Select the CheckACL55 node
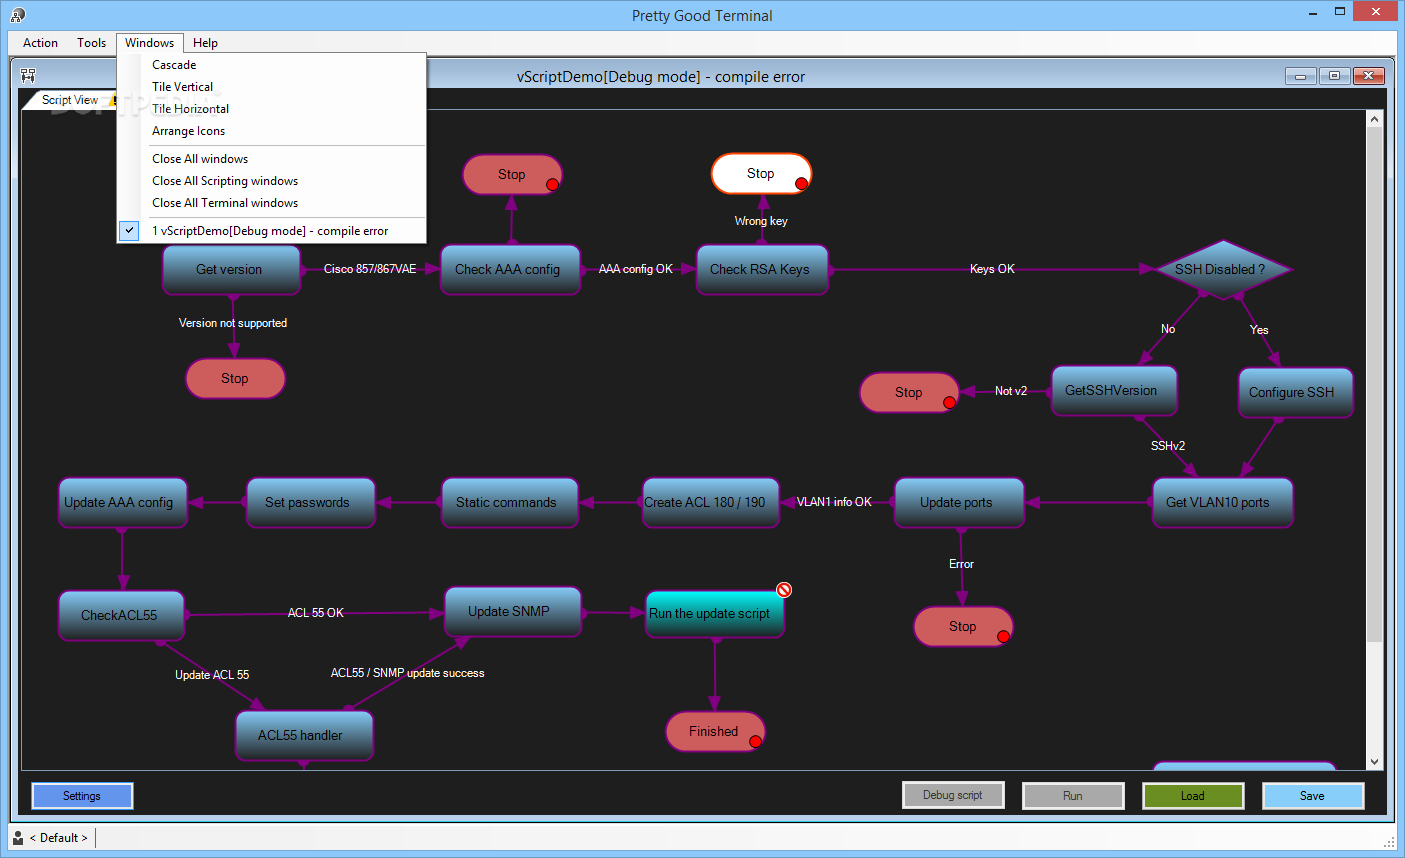 tap(121, 615)
